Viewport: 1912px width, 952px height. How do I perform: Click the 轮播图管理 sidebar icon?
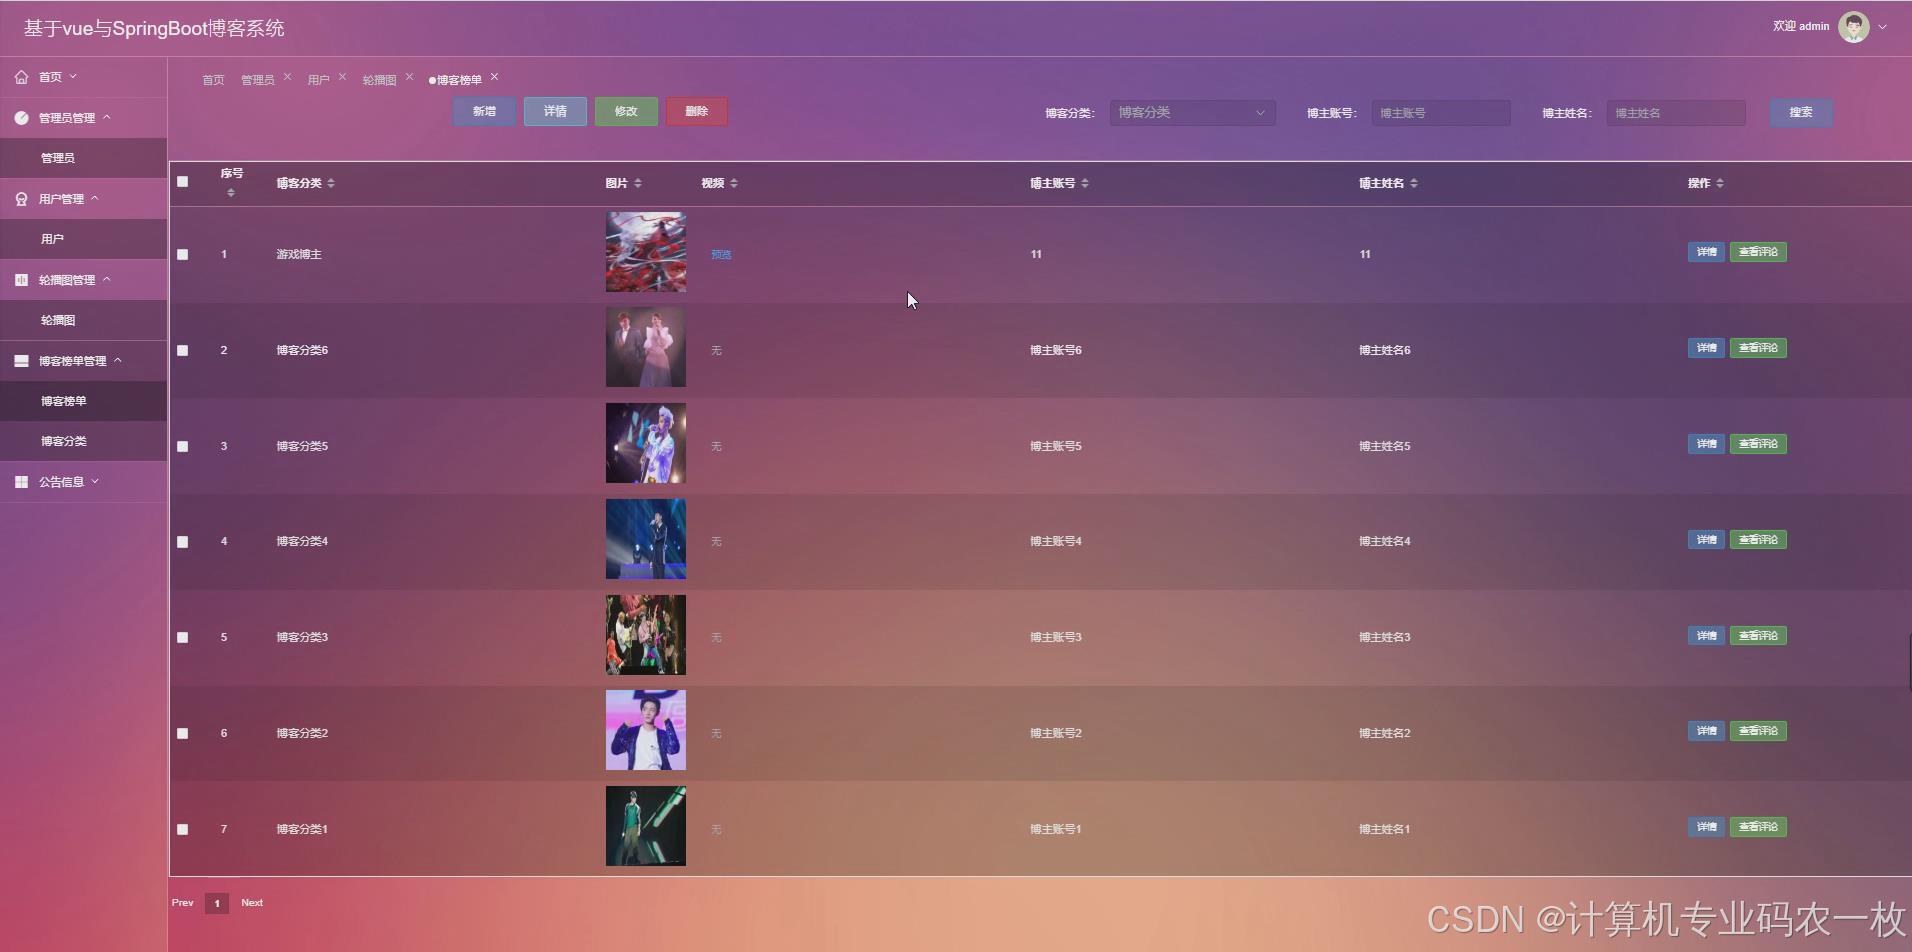21,280
